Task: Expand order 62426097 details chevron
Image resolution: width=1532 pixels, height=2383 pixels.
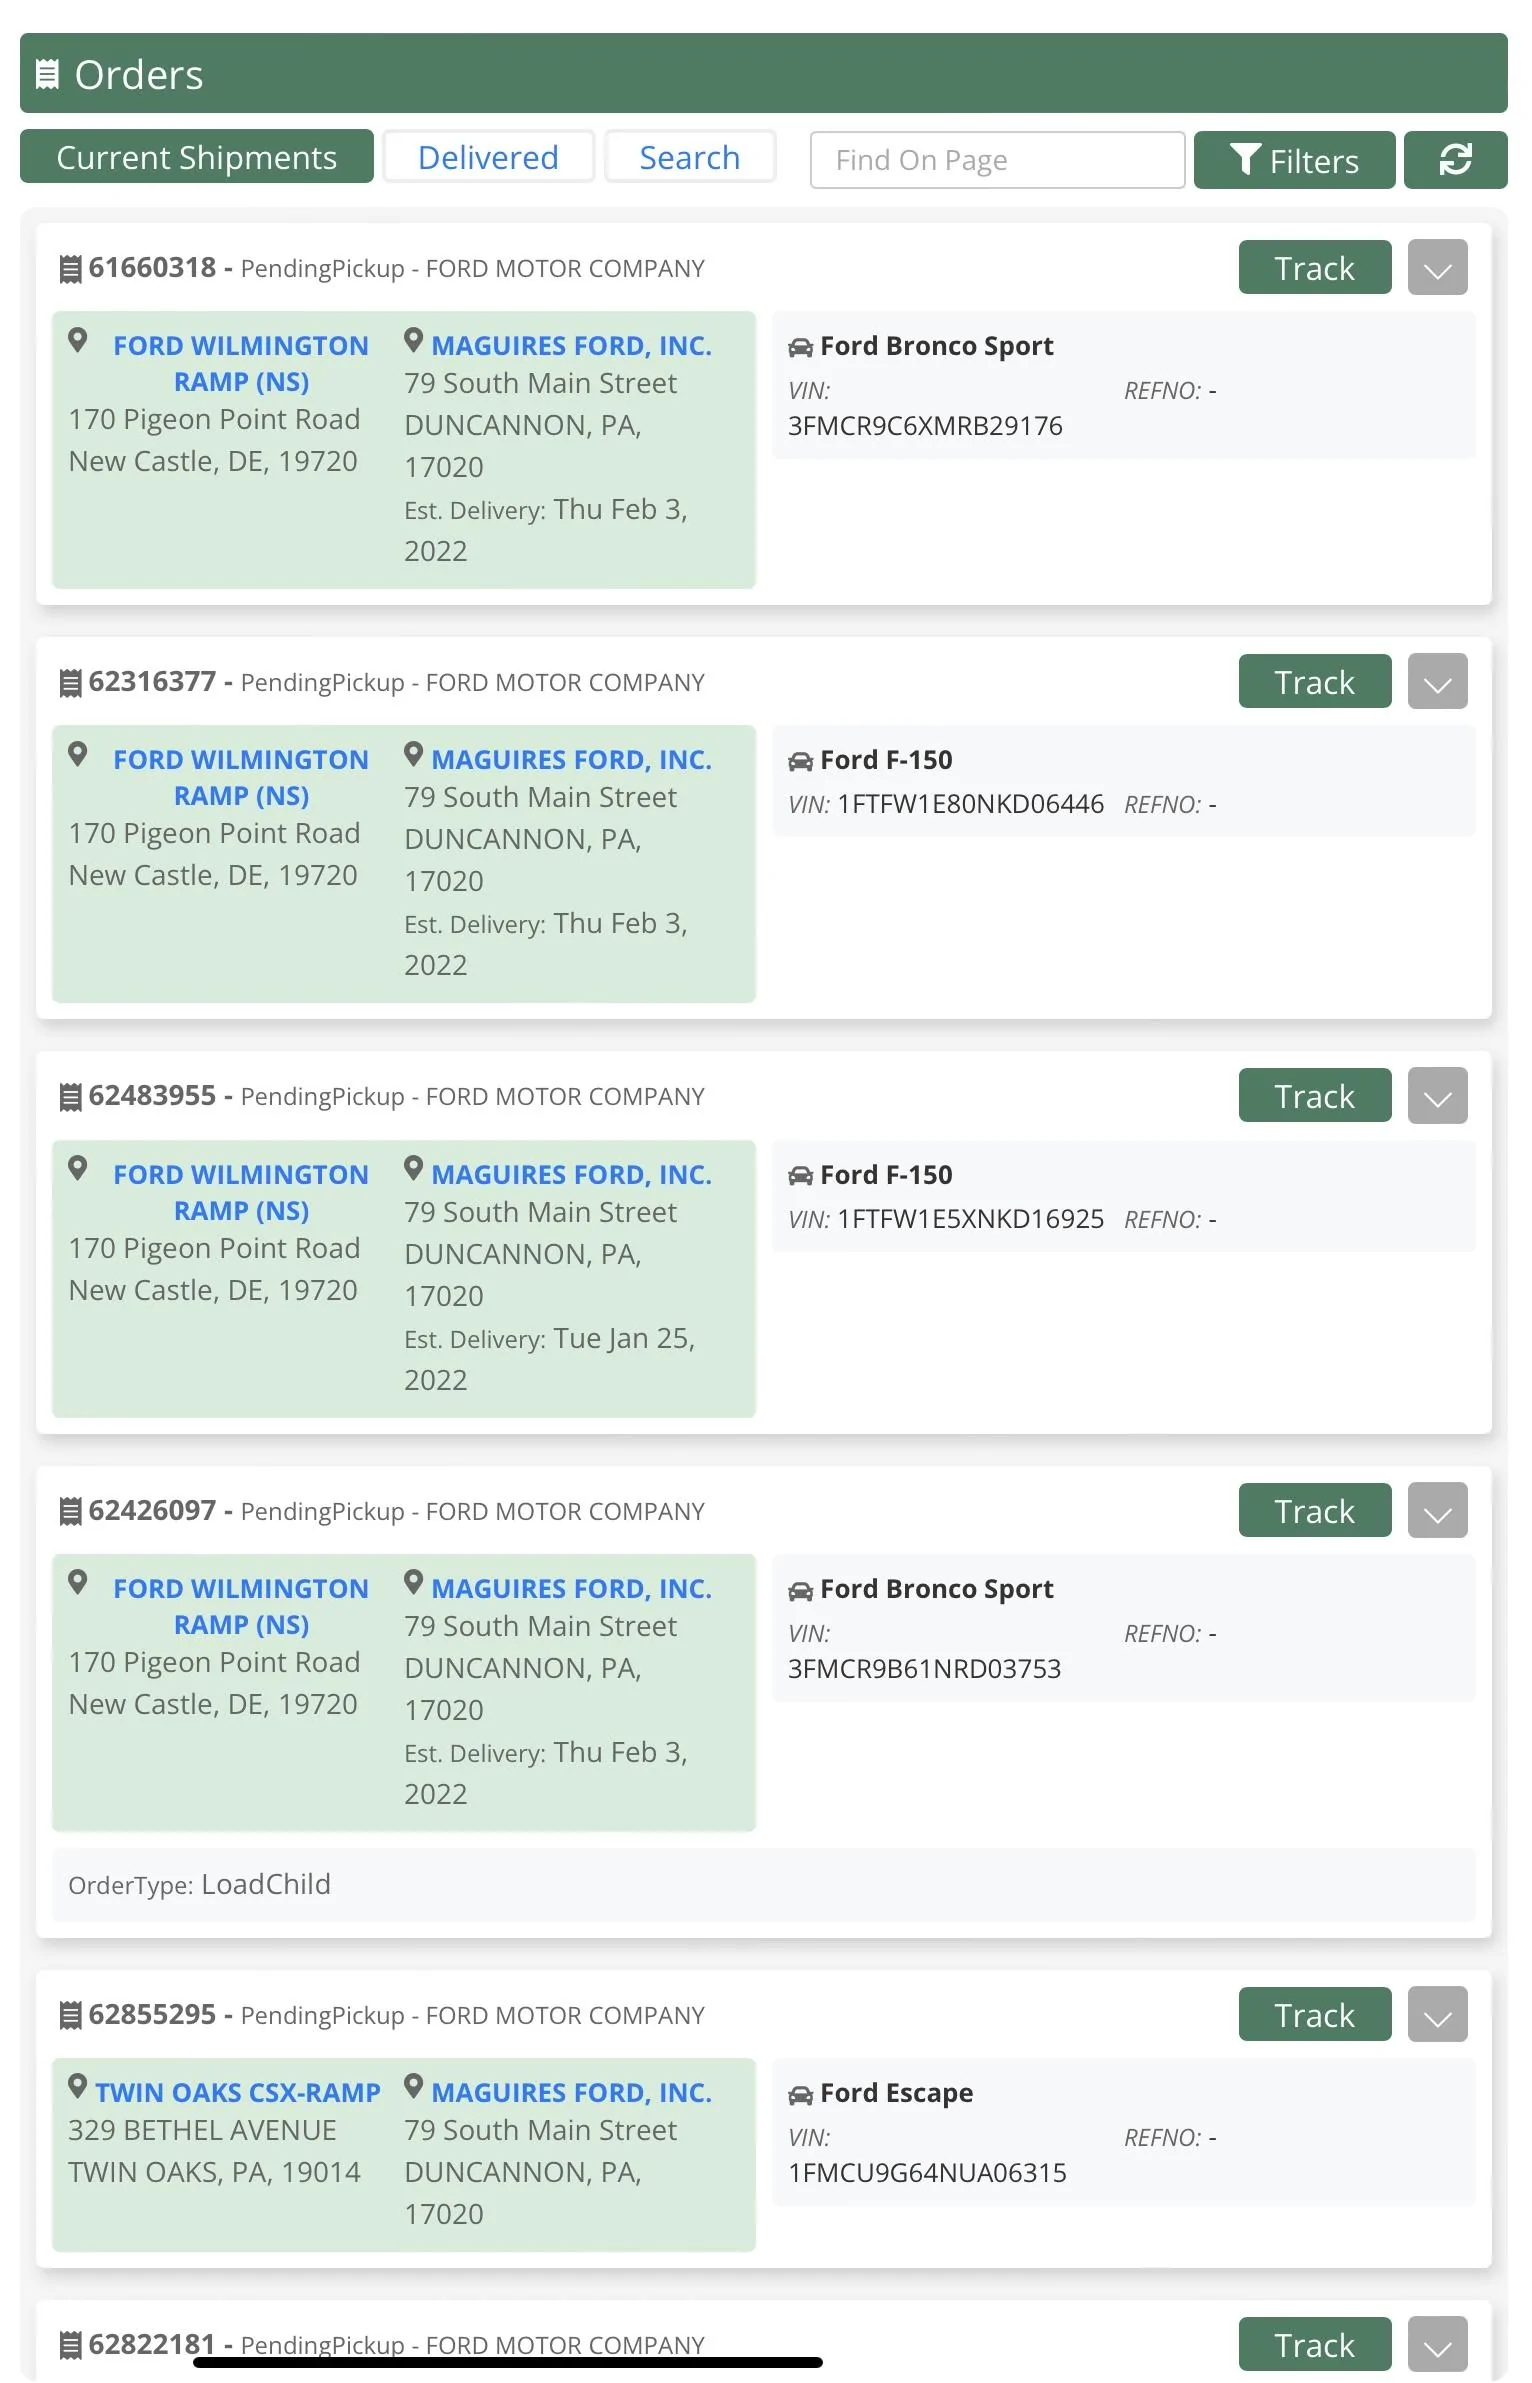Action: (x=1438, y=1510)
